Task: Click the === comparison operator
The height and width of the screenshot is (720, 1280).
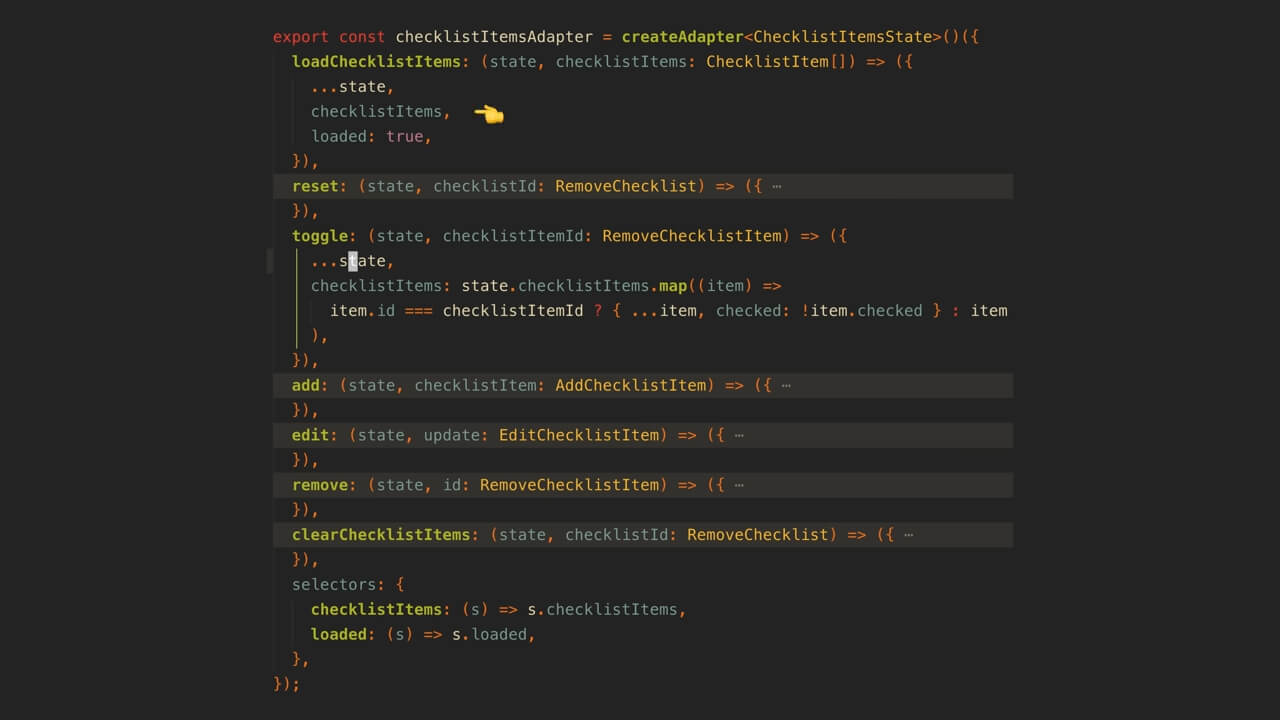Action: (x=418, y=311)
